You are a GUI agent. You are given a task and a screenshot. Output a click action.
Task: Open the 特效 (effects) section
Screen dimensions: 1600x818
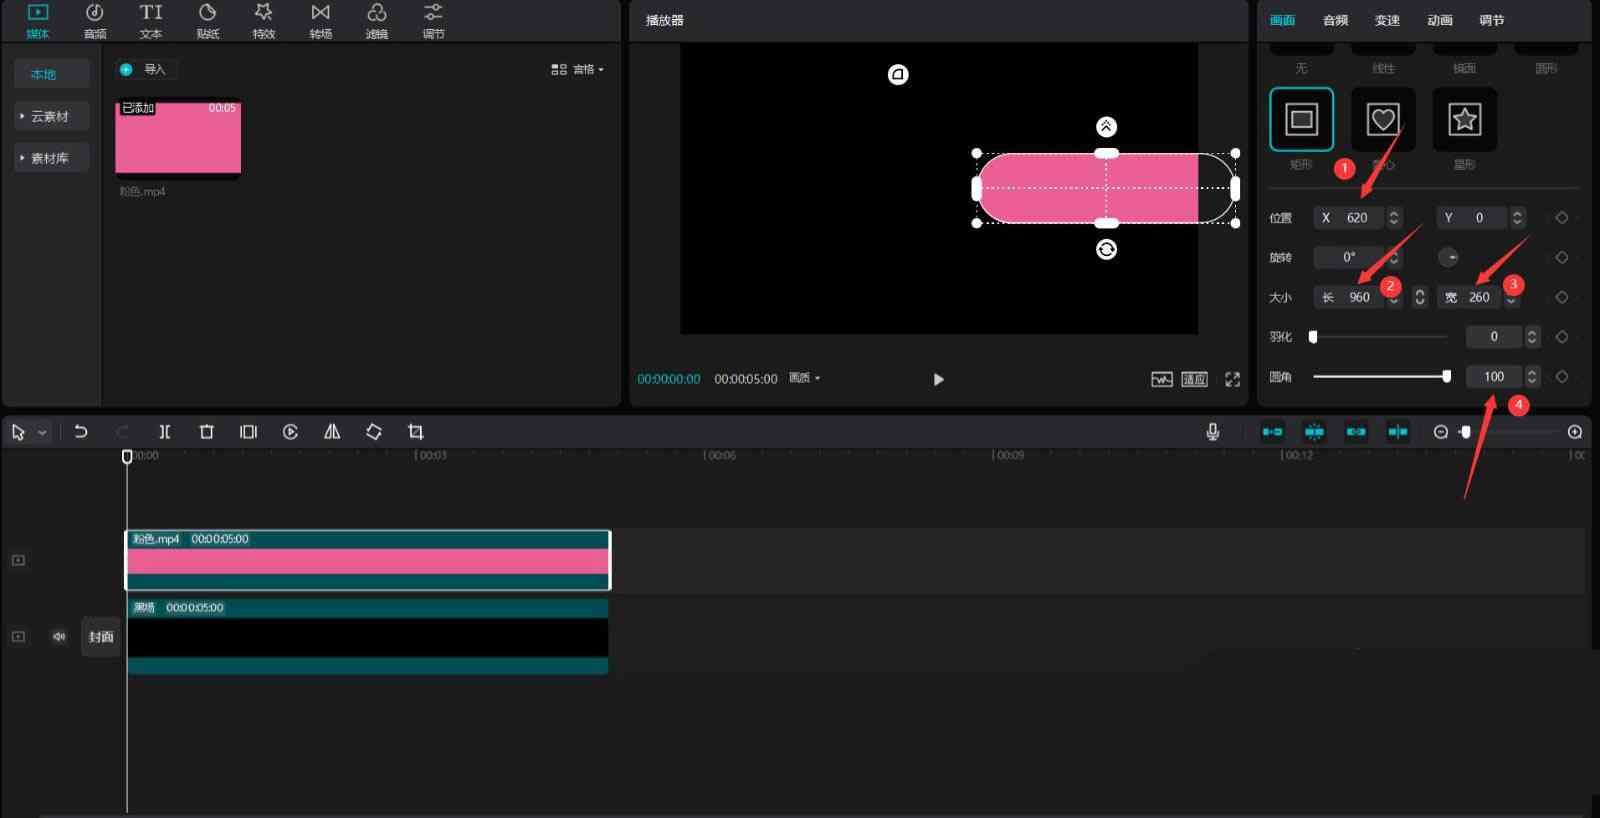click(x=264, y=20)
